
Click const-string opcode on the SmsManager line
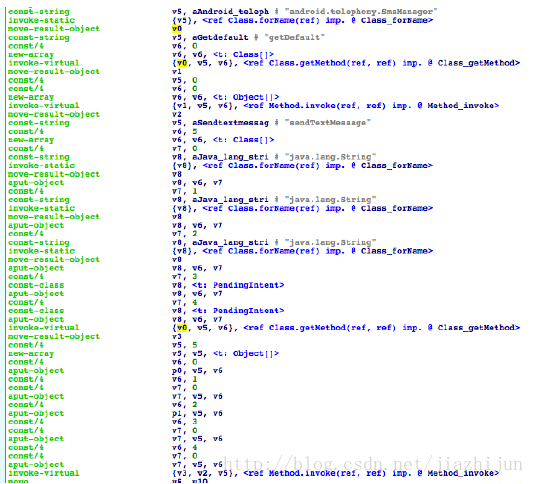(39, 12)
